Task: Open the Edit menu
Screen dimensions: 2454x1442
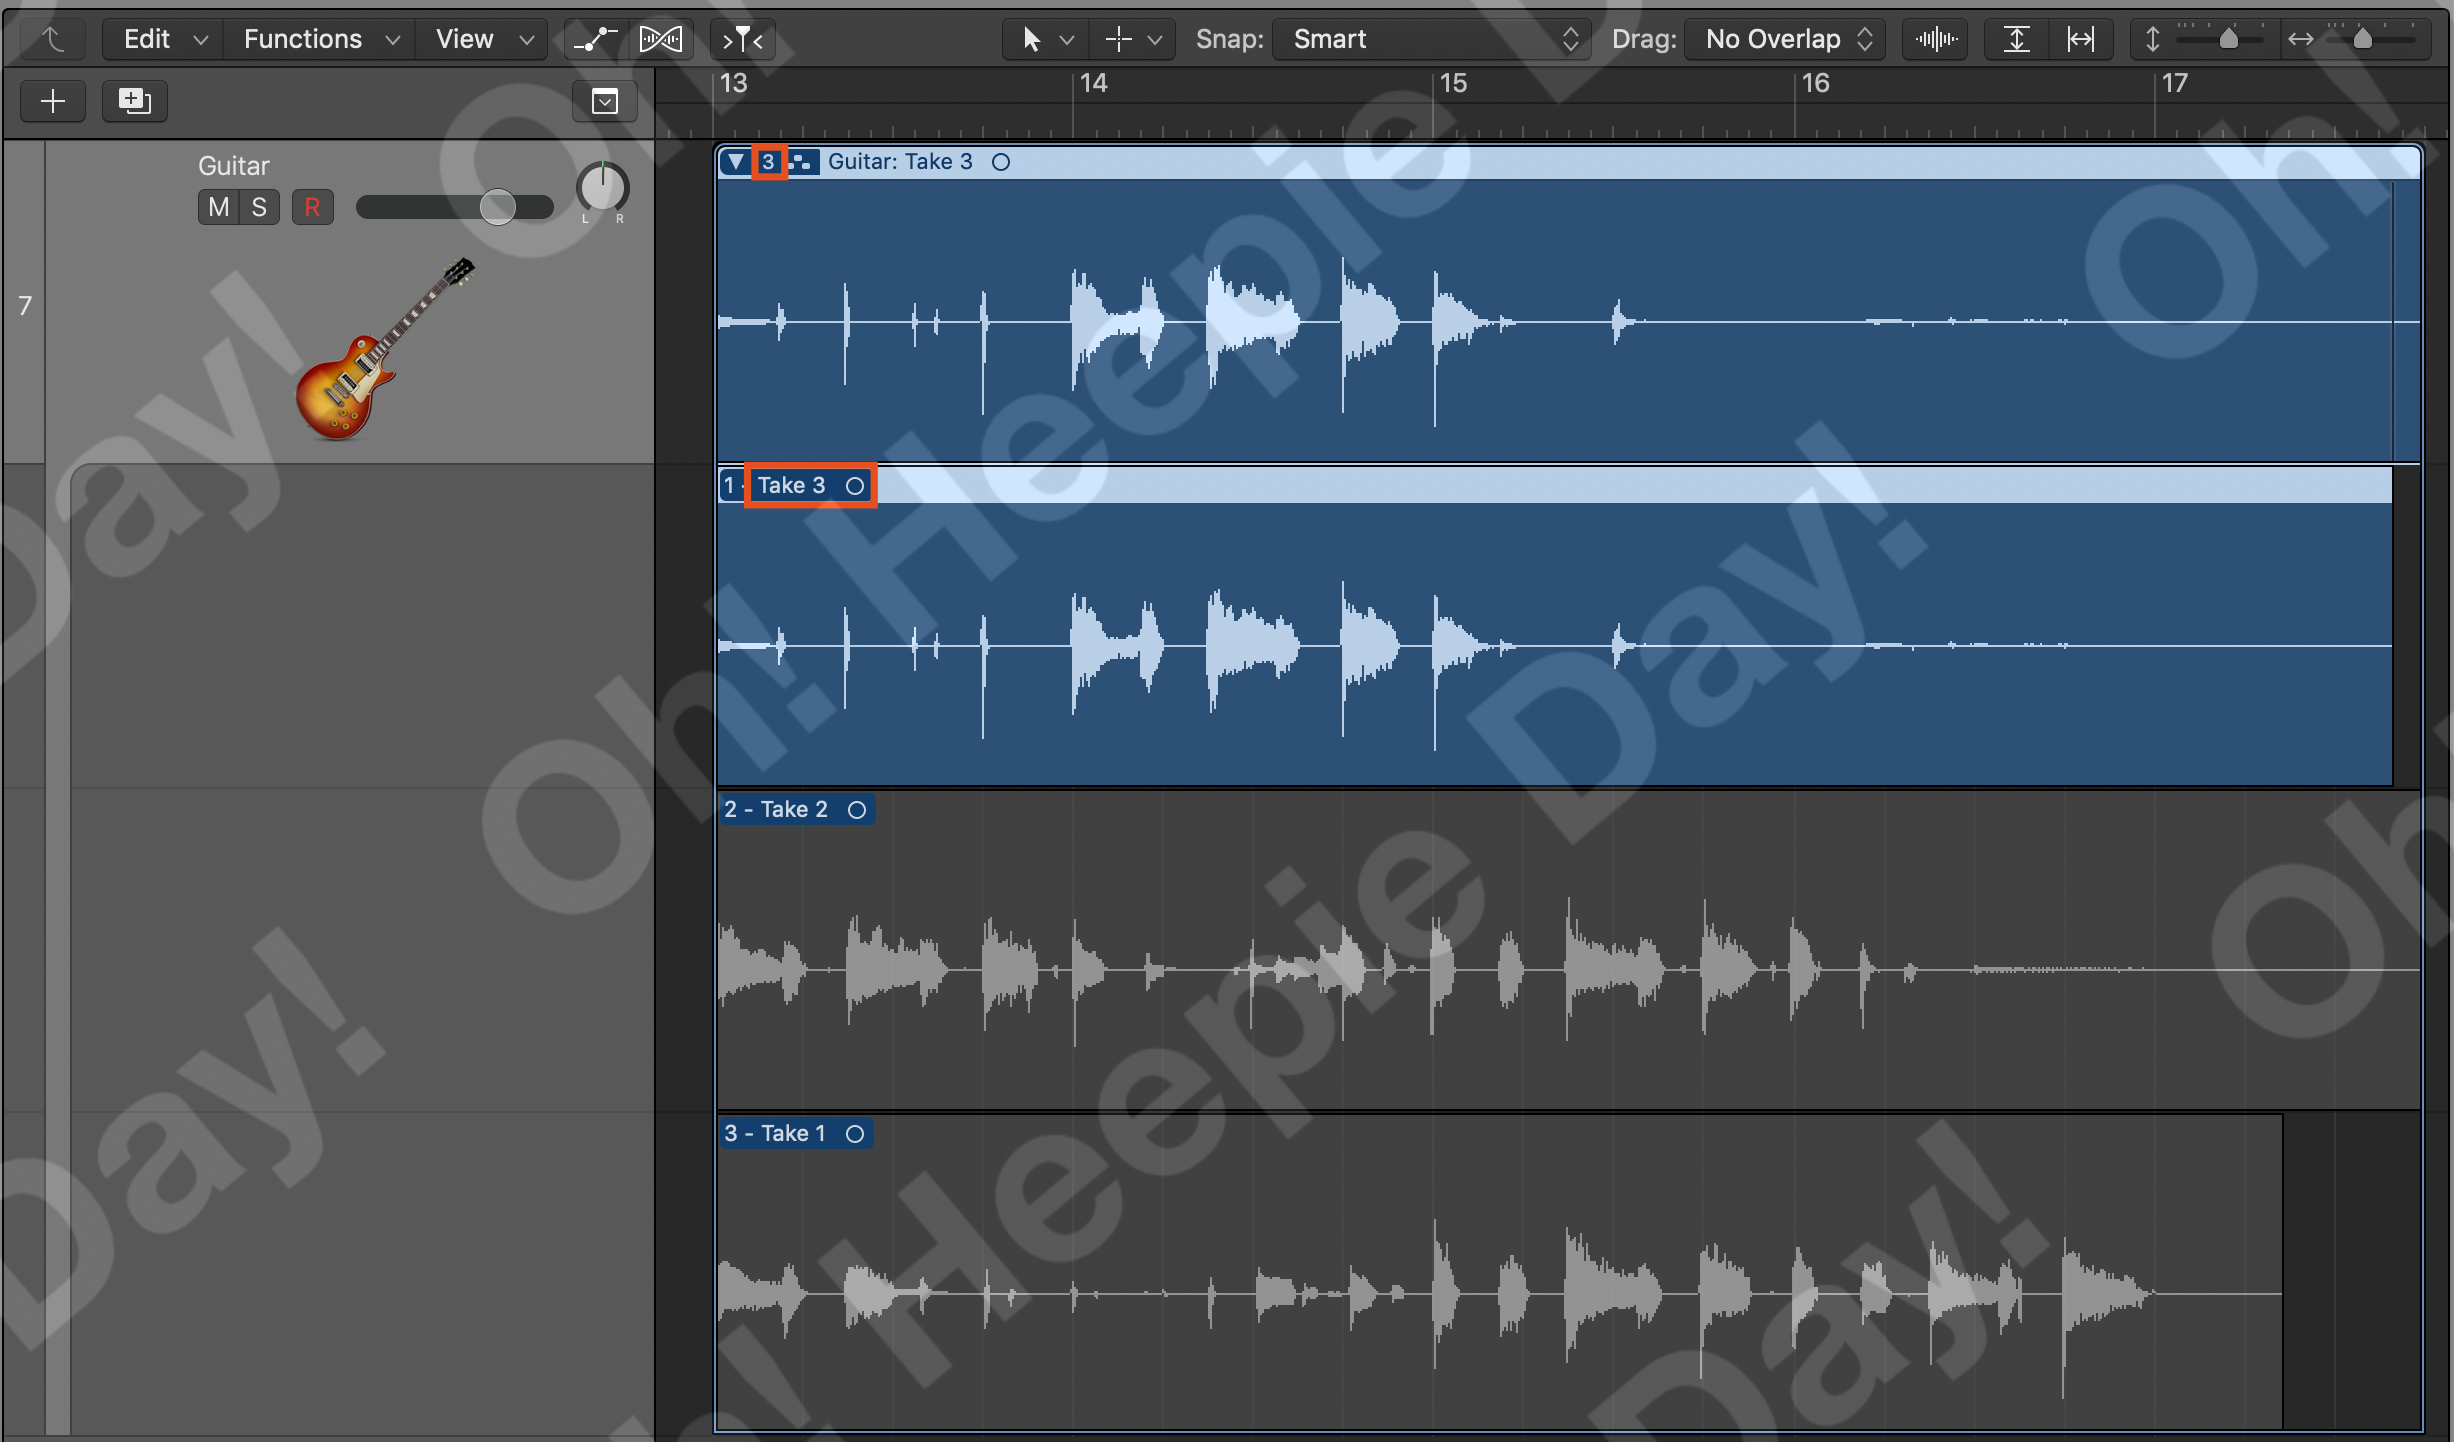Action: click(163, 40)
